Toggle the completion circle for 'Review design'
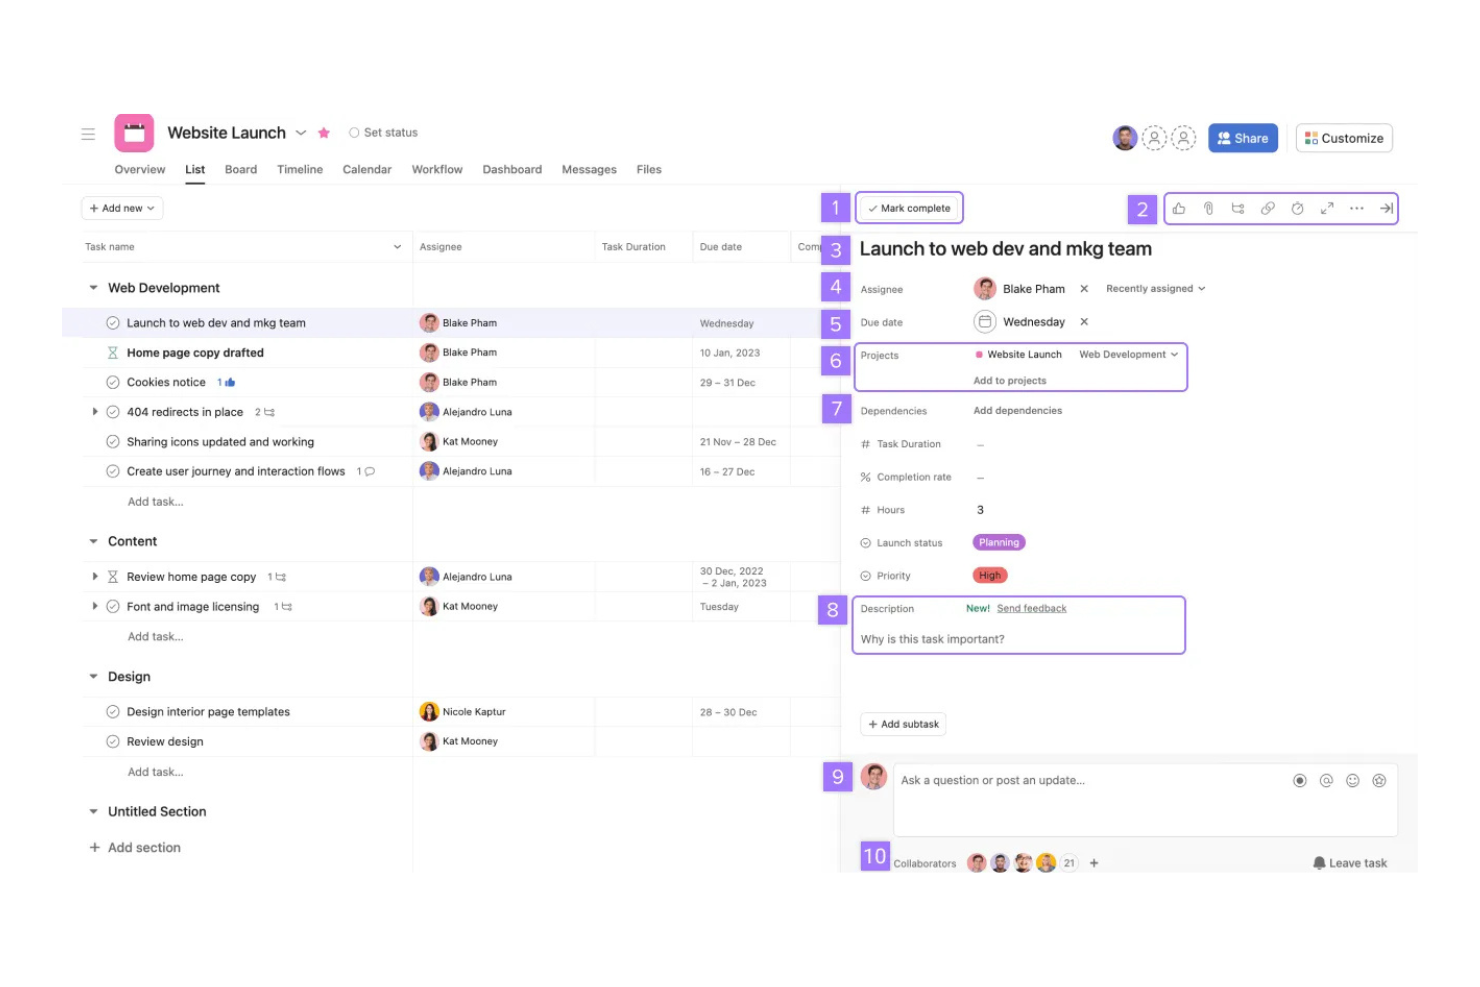Image resolution: width=1480 pixels, height=987 pixels. (112, 741)
